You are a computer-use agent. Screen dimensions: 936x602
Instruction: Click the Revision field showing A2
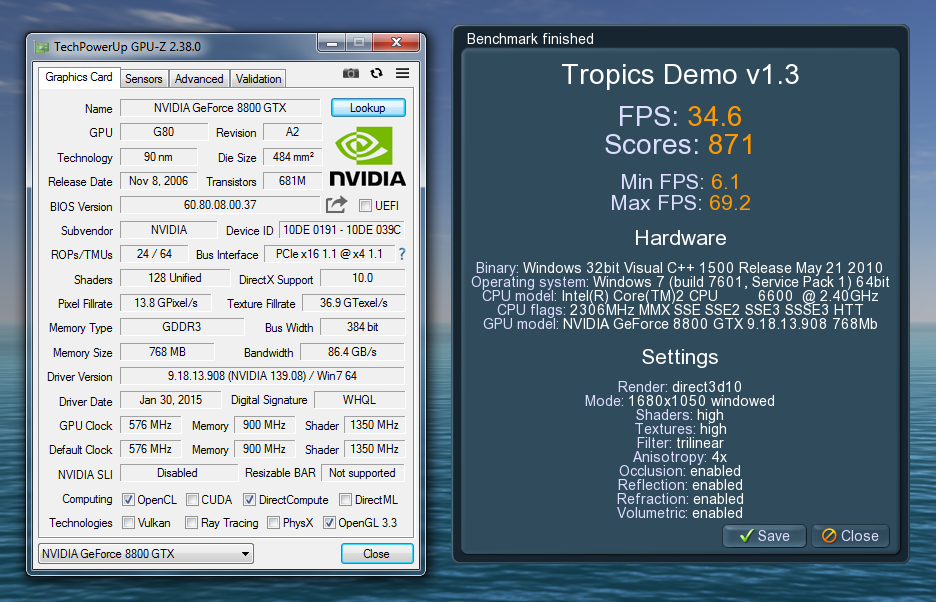(292, 132)
